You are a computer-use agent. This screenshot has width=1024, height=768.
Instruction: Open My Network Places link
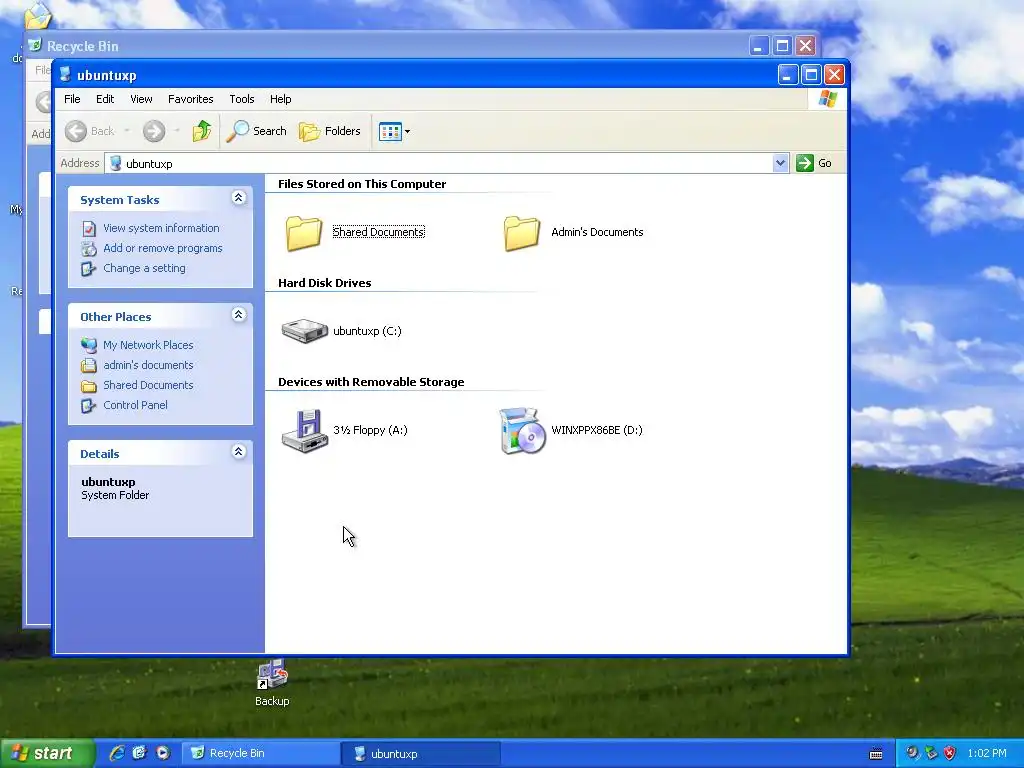click(148, 345)
